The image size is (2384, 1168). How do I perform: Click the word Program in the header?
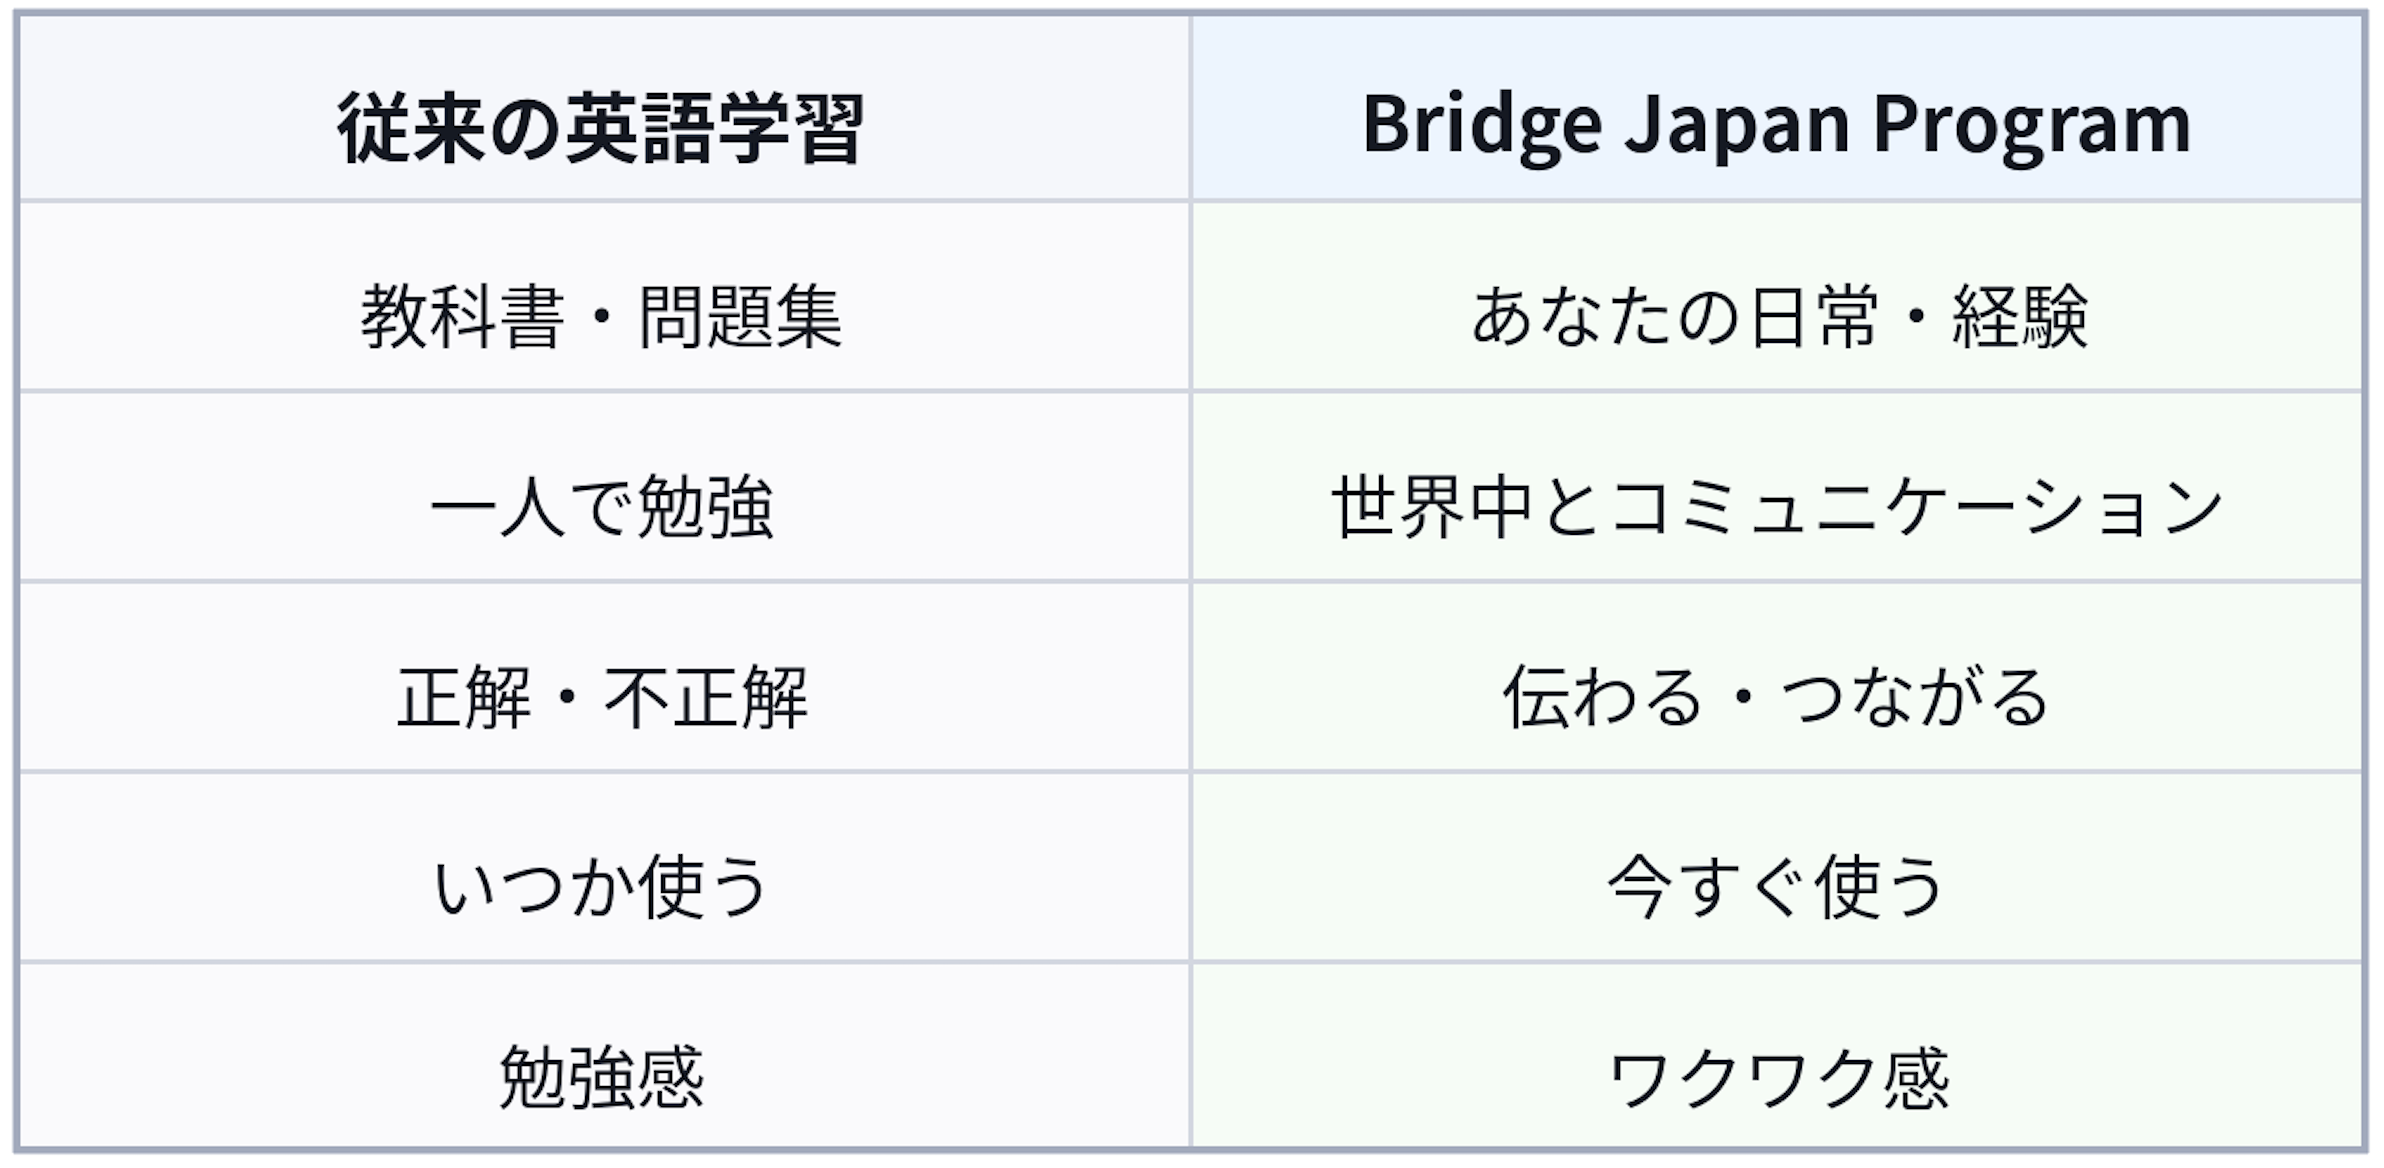click(2031, 126)
